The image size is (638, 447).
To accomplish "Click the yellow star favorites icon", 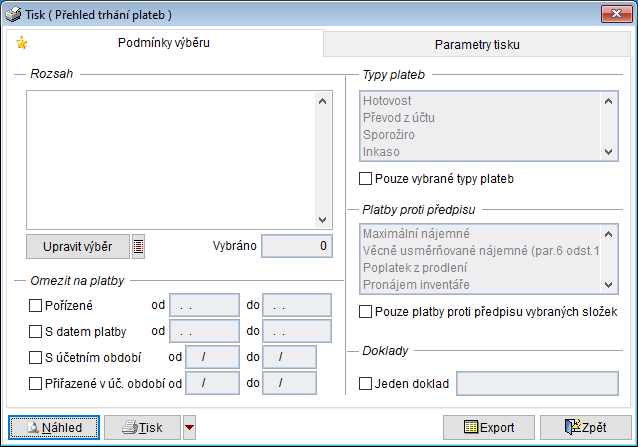I will [x=22, y=43].
